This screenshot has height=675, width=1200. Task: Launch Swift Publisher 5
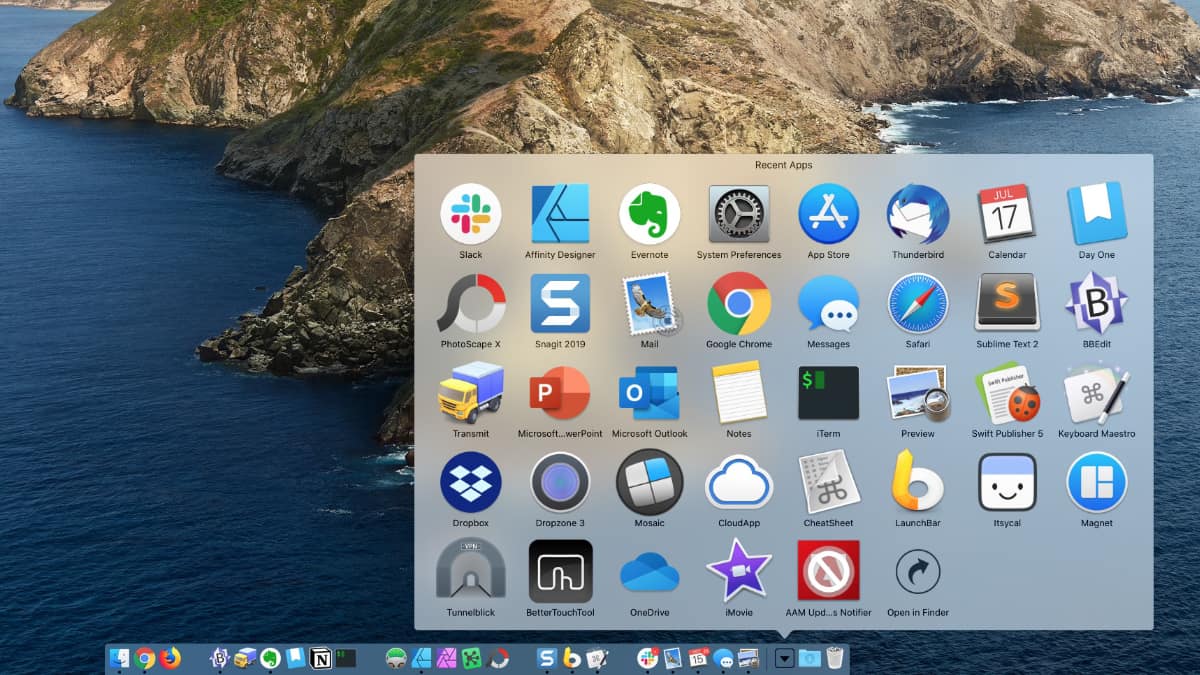(x=1007, y=393)
